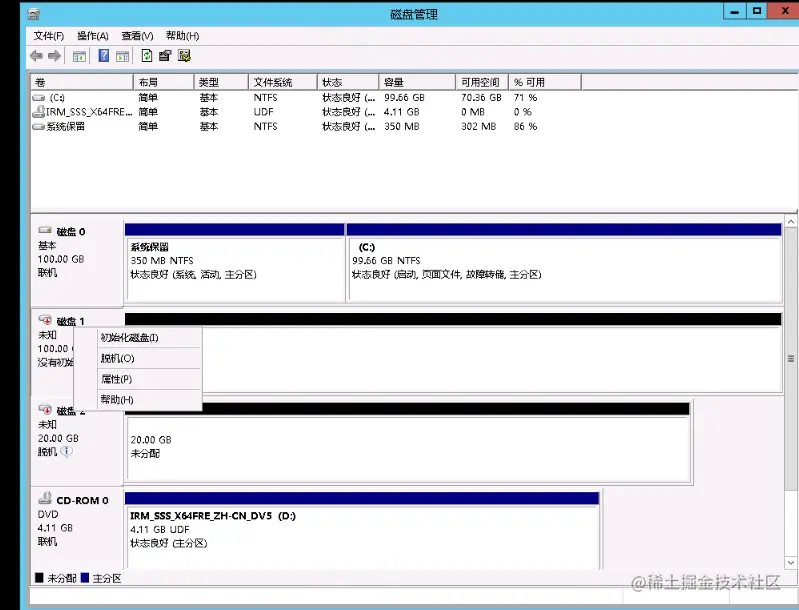Click the UDF file system cell

(x=264, y=112)
